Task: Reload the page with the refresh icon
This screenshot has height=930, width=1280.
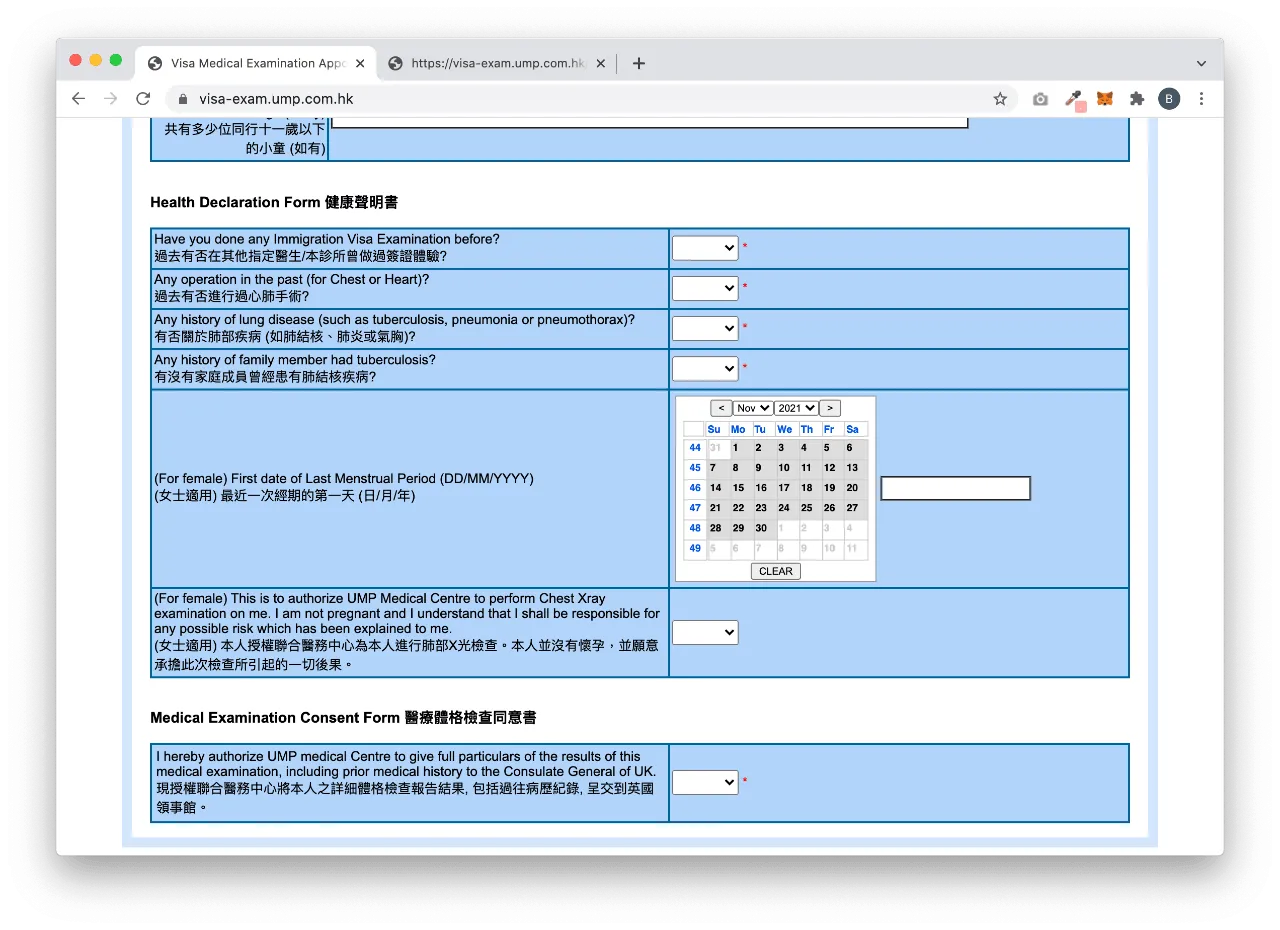Action: pos(143,99)
